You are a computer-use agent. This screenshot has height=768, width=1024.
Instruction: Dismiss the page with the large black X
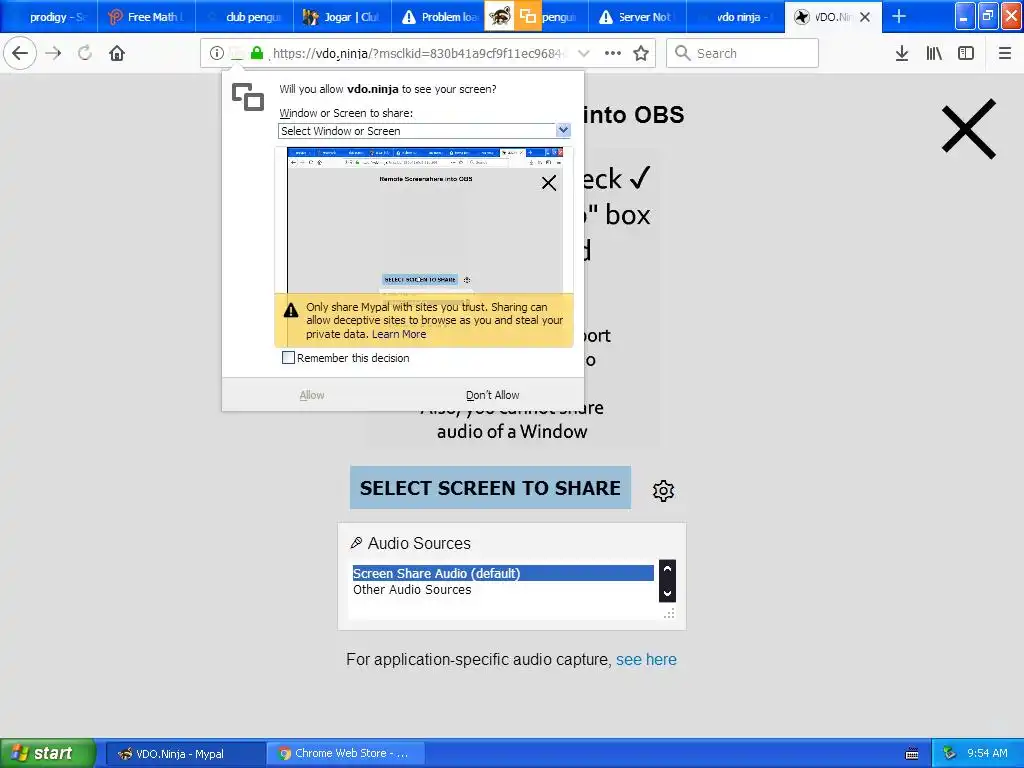968,129
